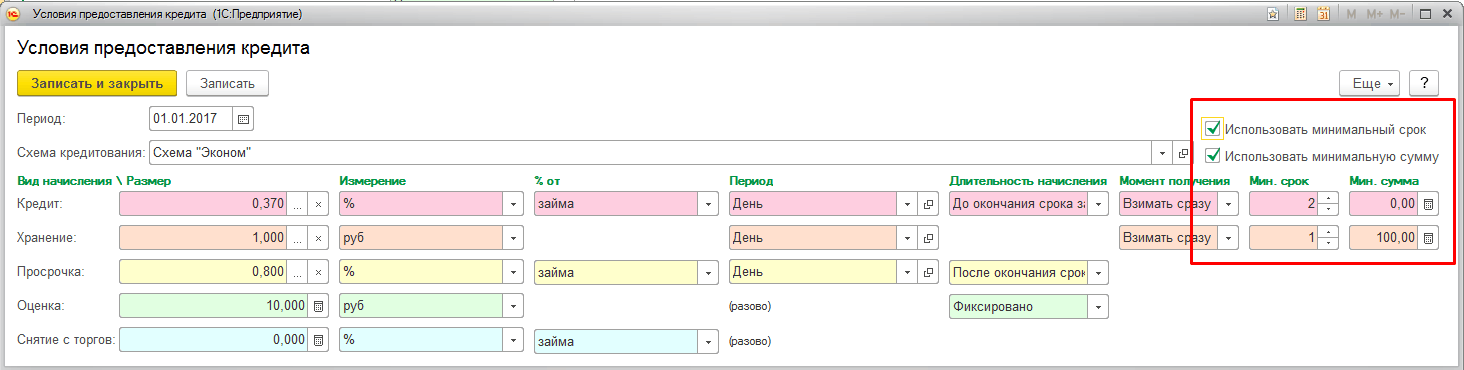Screen dimensions: 1464x370
Task: Expand the 'До окончания срока' duration dropdown
Action: (1098, 204)
